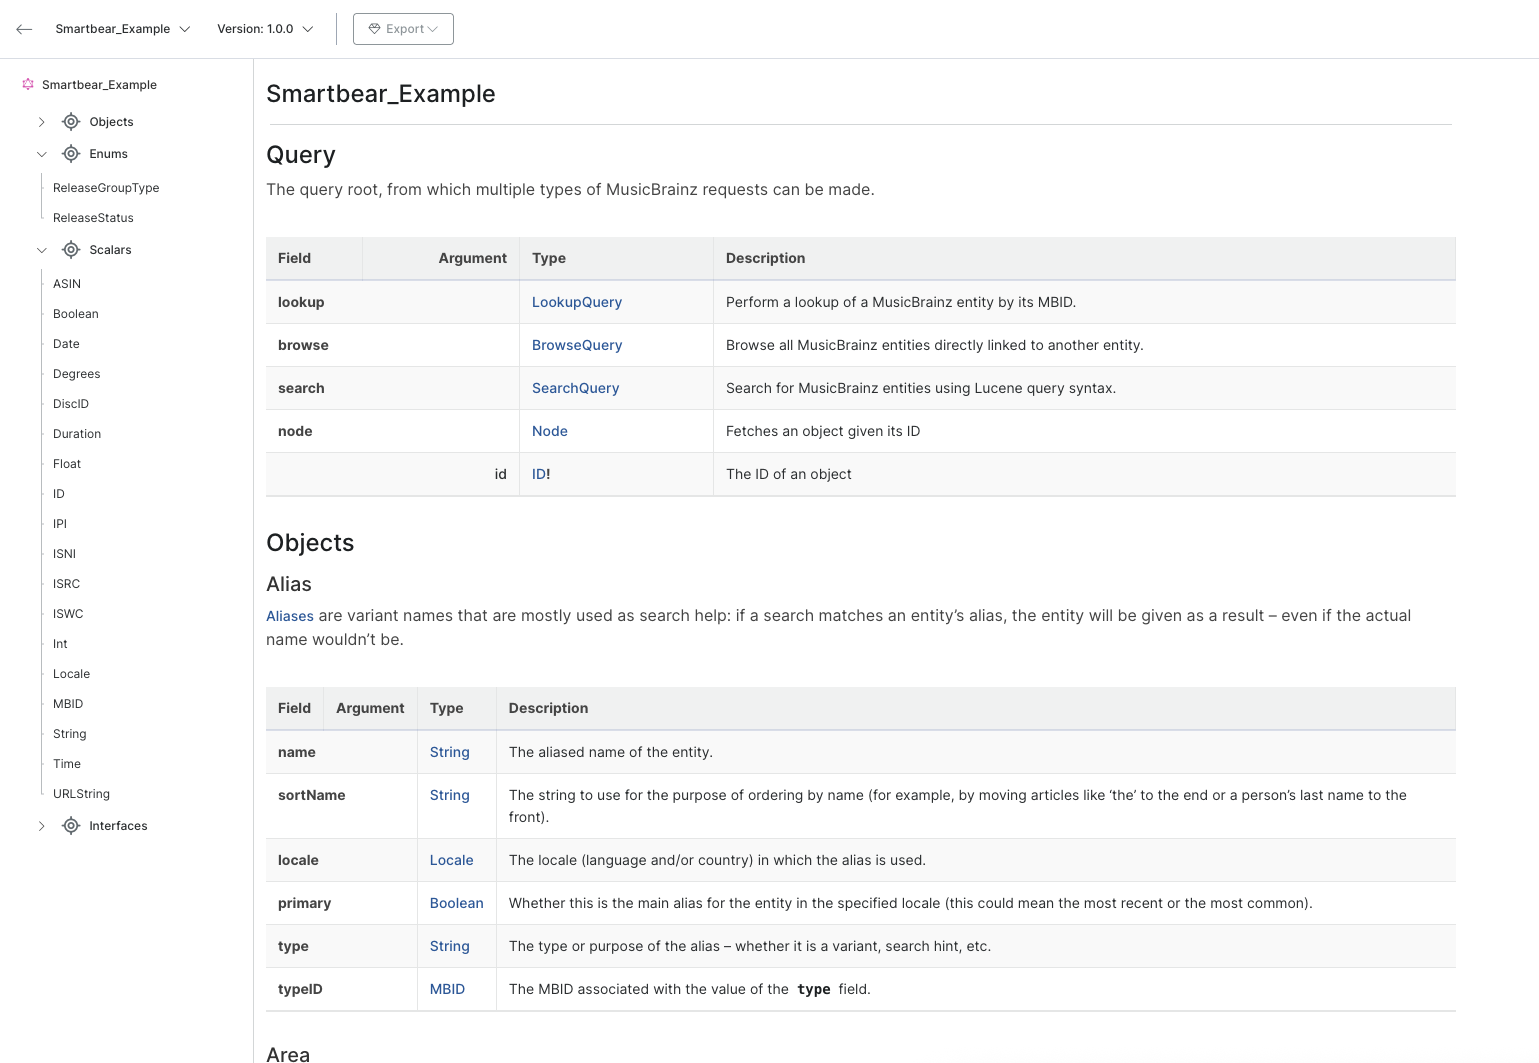This screenshot has height=1063, width=1539.
Task: Expand the Objects section in the sidebar
Action: click(41, 121)
